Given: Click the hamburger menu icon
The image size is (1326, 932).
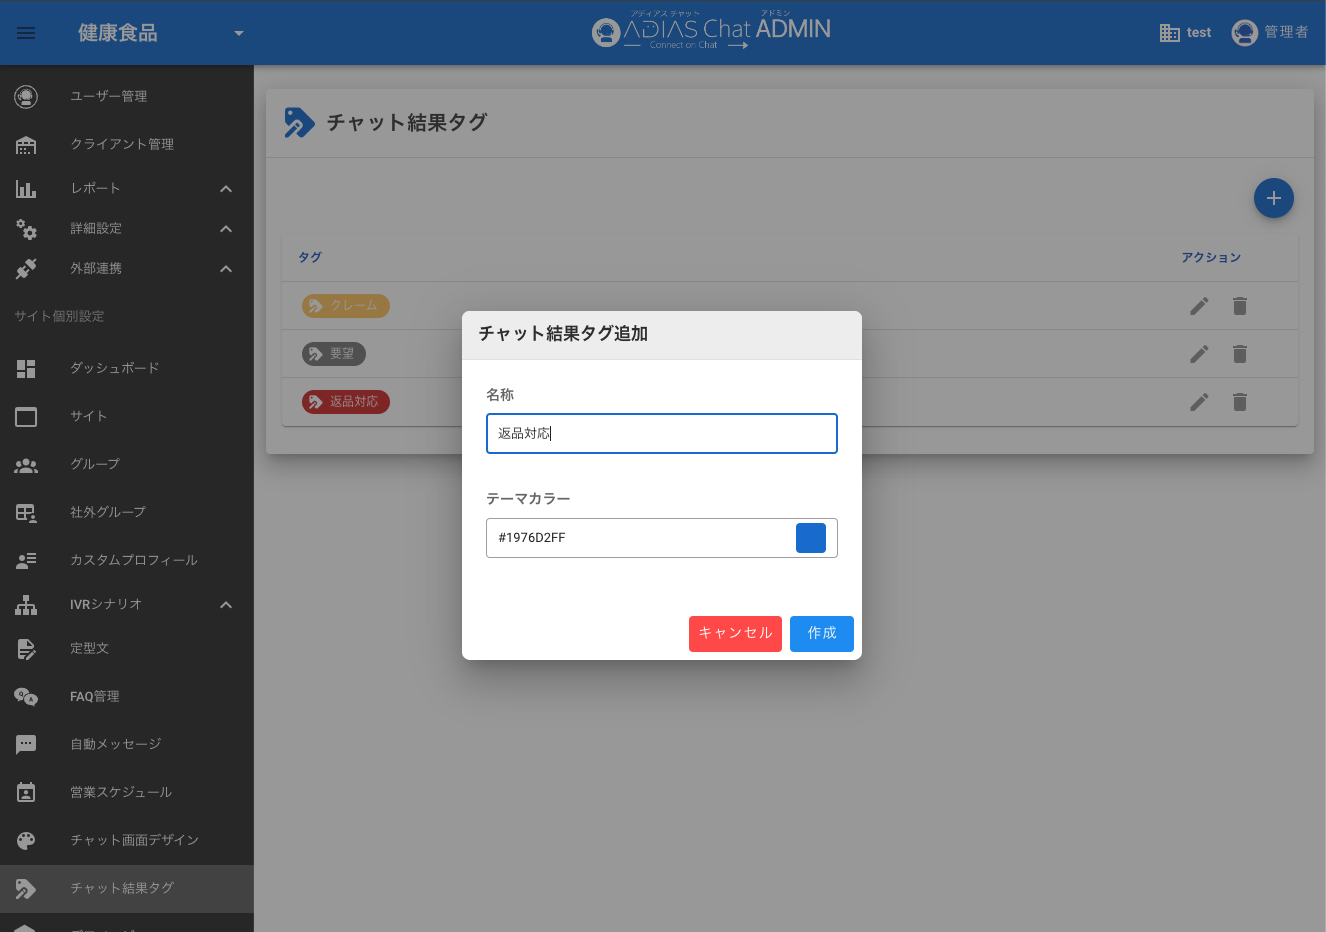Looking at the screenshot, I should point(26,33).
